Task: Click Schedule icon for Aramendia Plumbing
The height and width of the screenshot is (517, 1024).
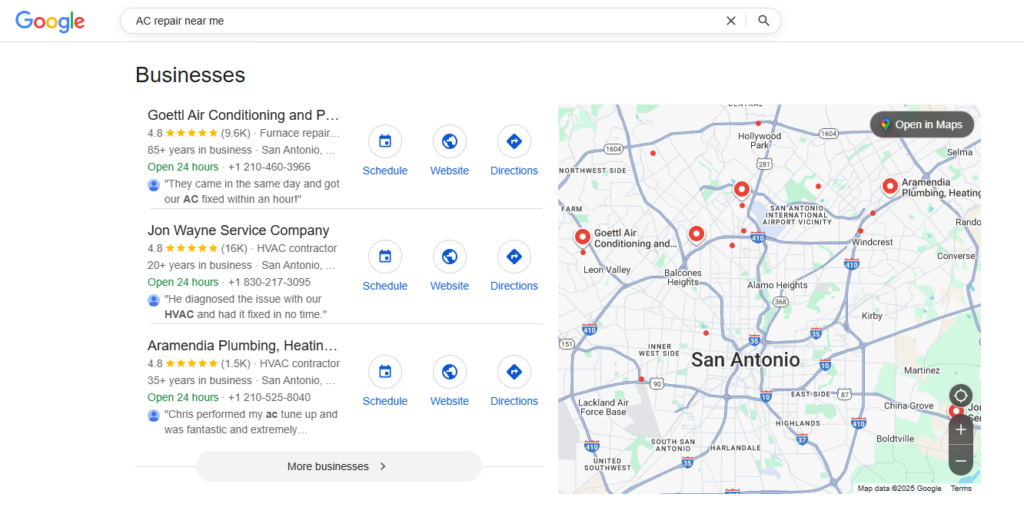Action: [x=385, y=372]
